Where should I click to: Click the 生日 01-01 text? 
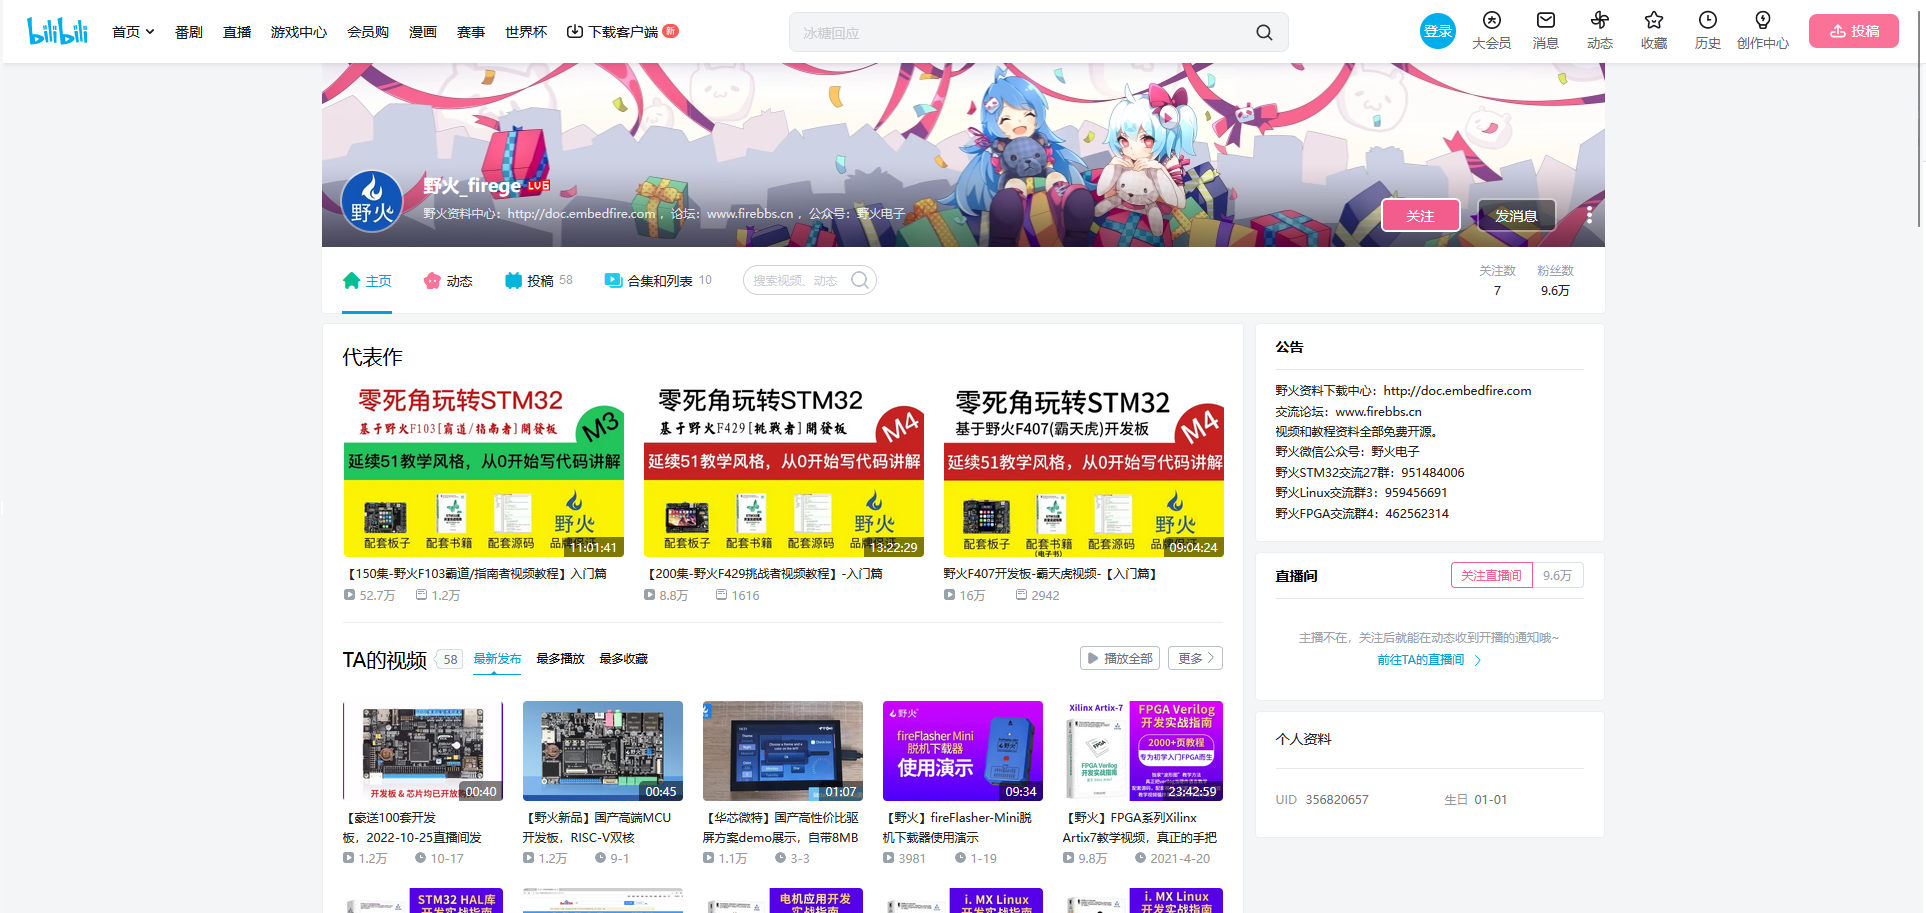pos(1475,800)
